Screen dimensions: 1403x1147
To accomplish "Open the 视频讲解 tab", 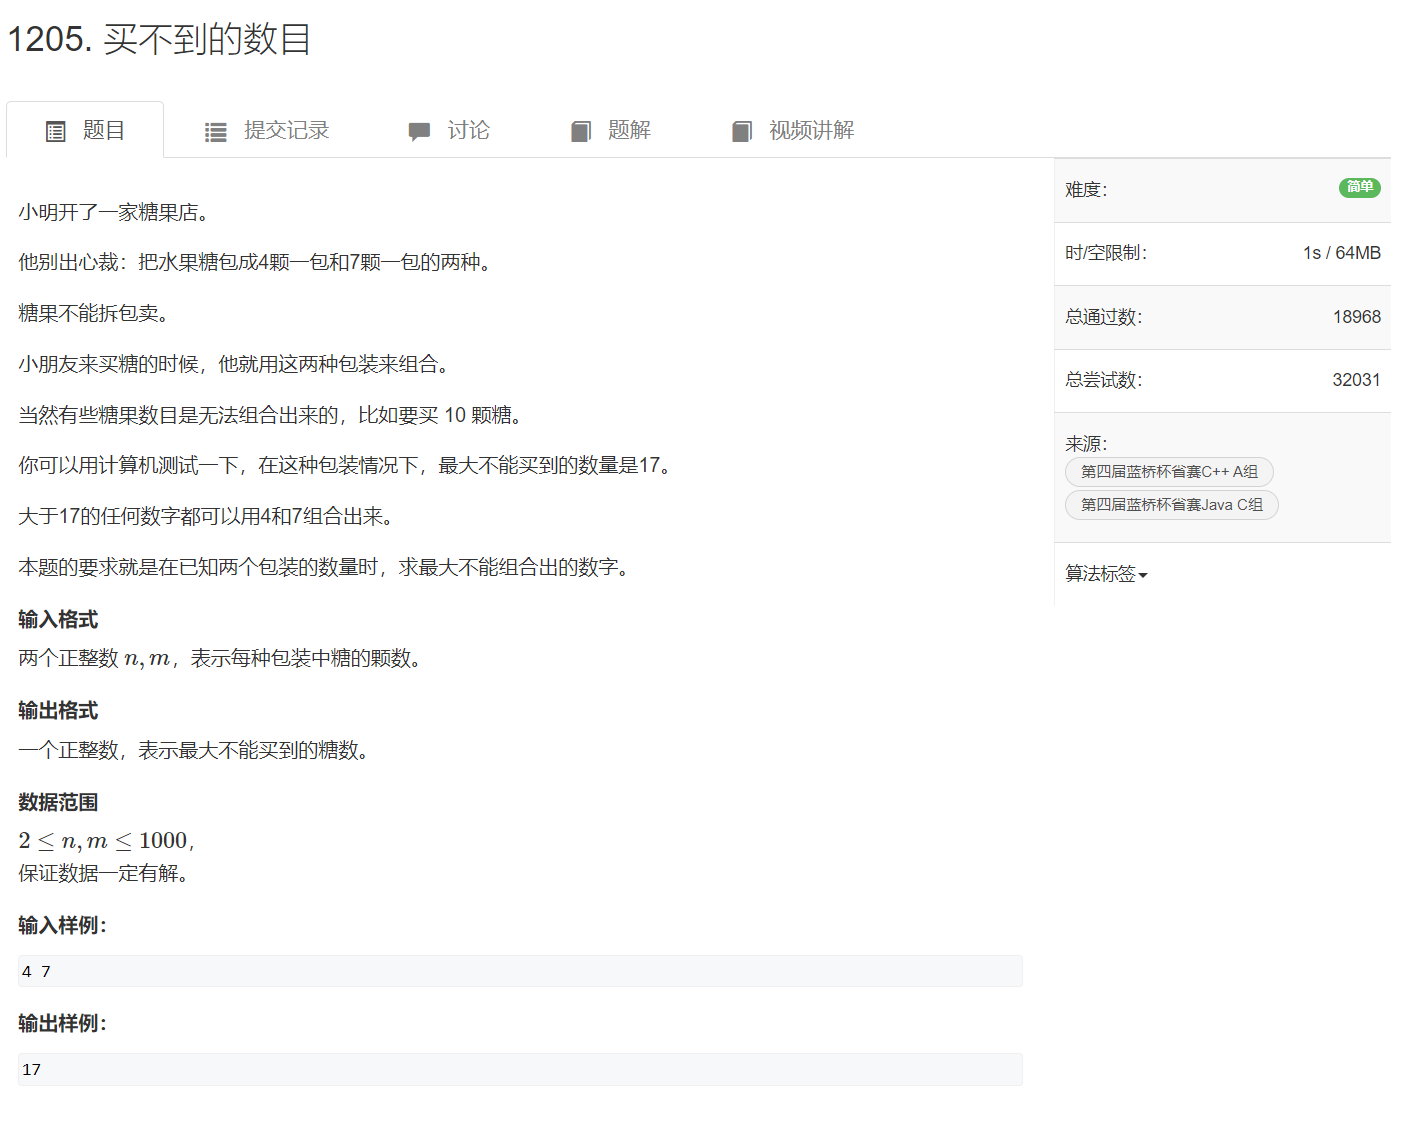I will (x=793, y=130).
